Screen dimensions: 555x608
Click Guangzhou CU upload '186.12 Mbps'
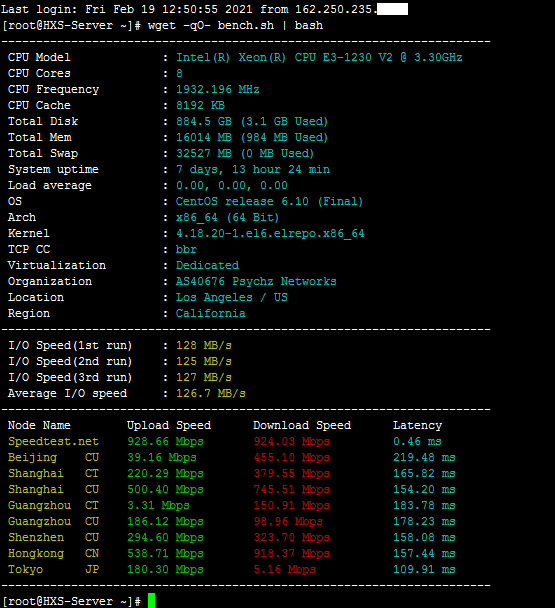[166, 521]
